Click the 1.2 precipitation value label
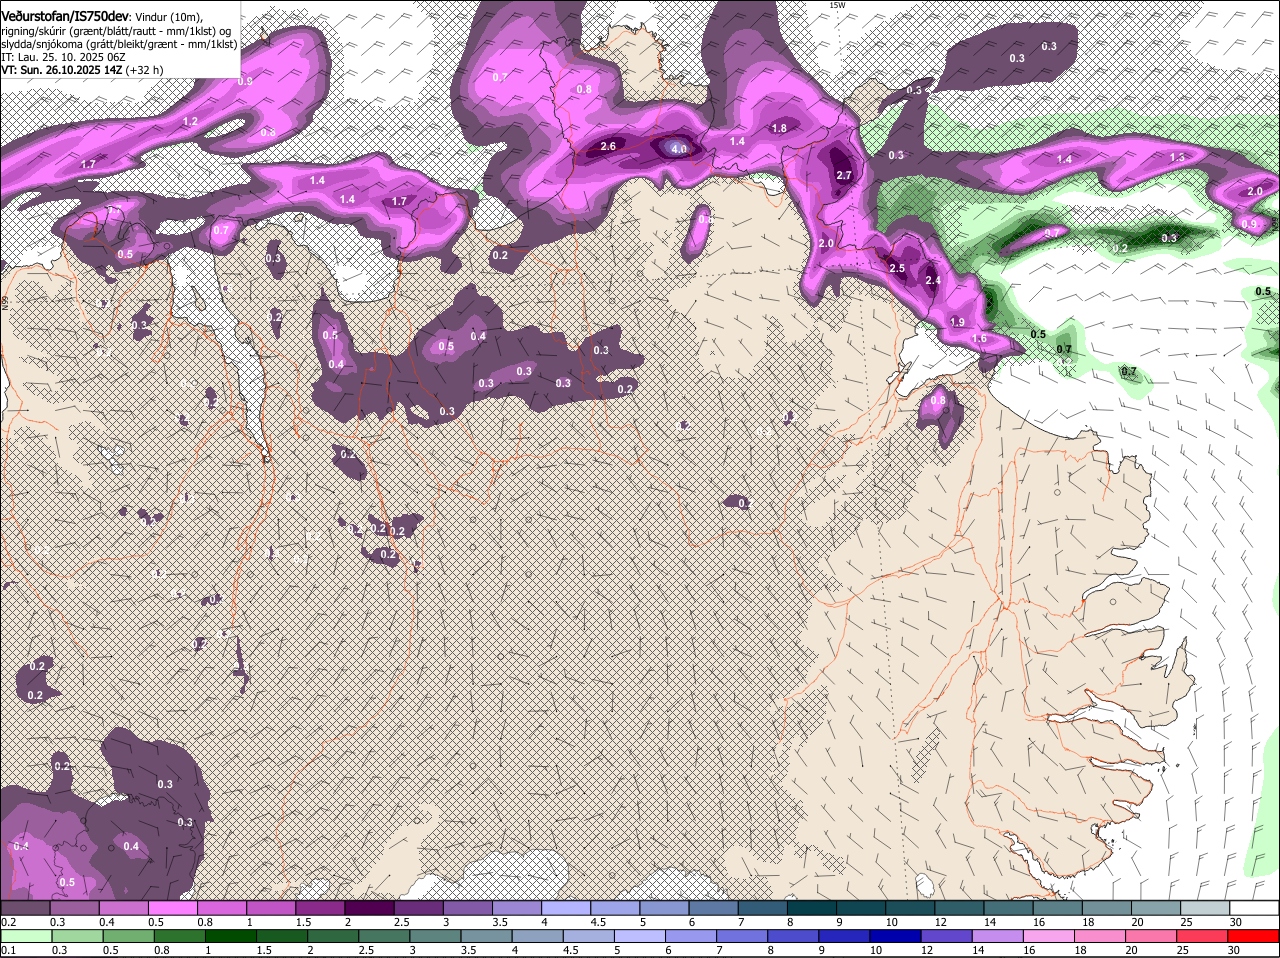 (x=190, y=121)
